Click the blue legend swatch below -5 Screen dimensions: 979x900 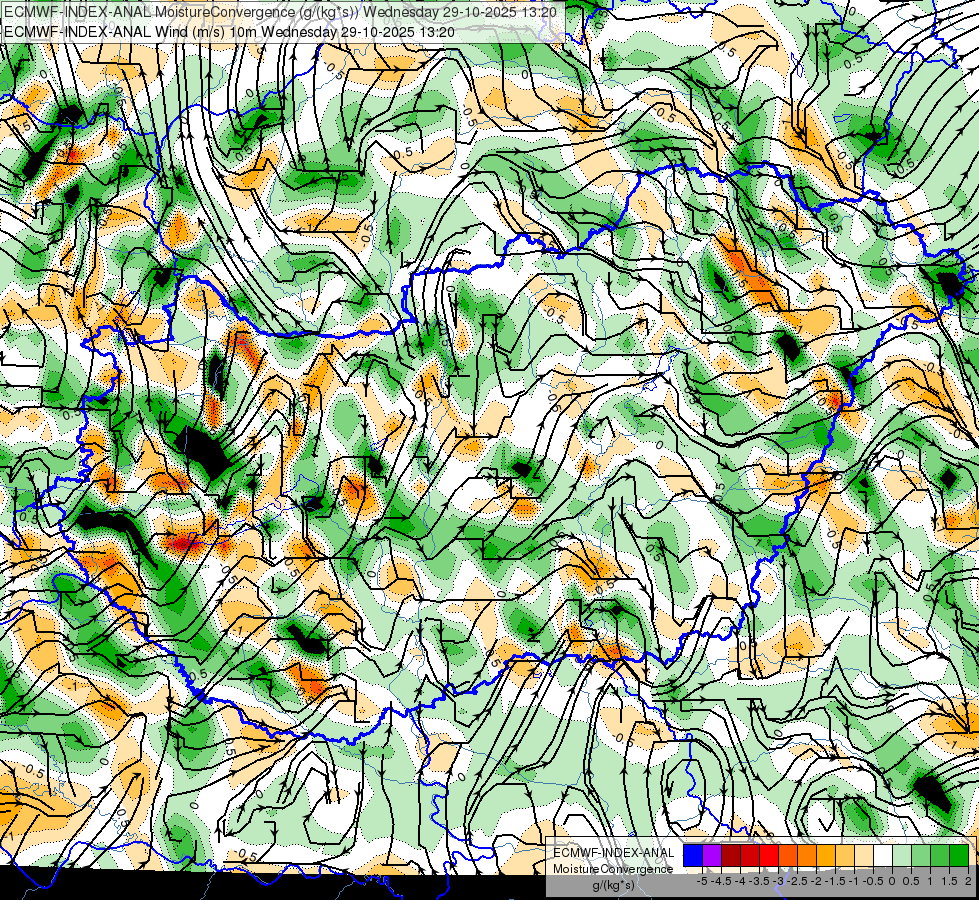click(x=693, y=855)
